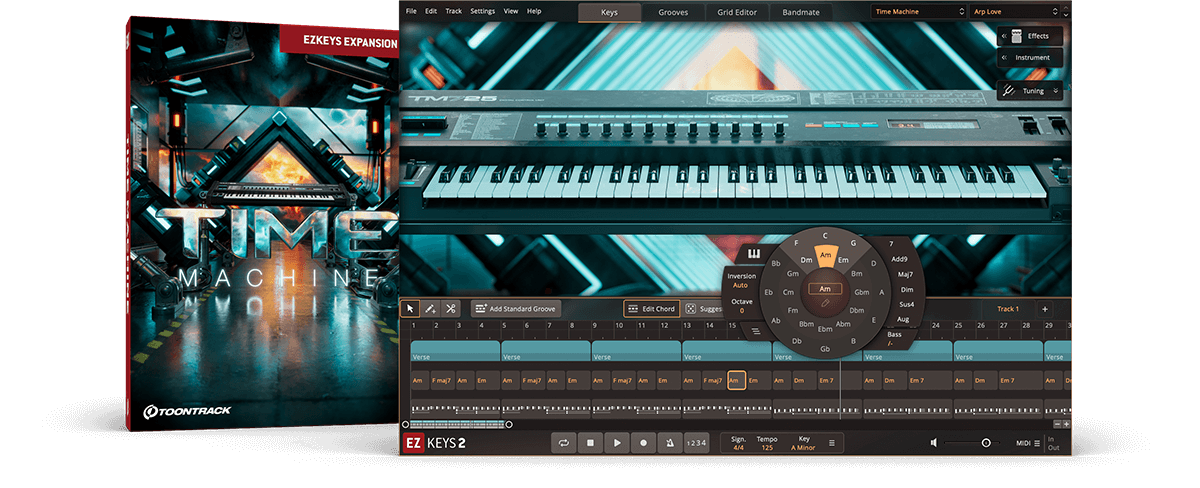
Task: Toggle loop playback
Action: click(564, 442)
